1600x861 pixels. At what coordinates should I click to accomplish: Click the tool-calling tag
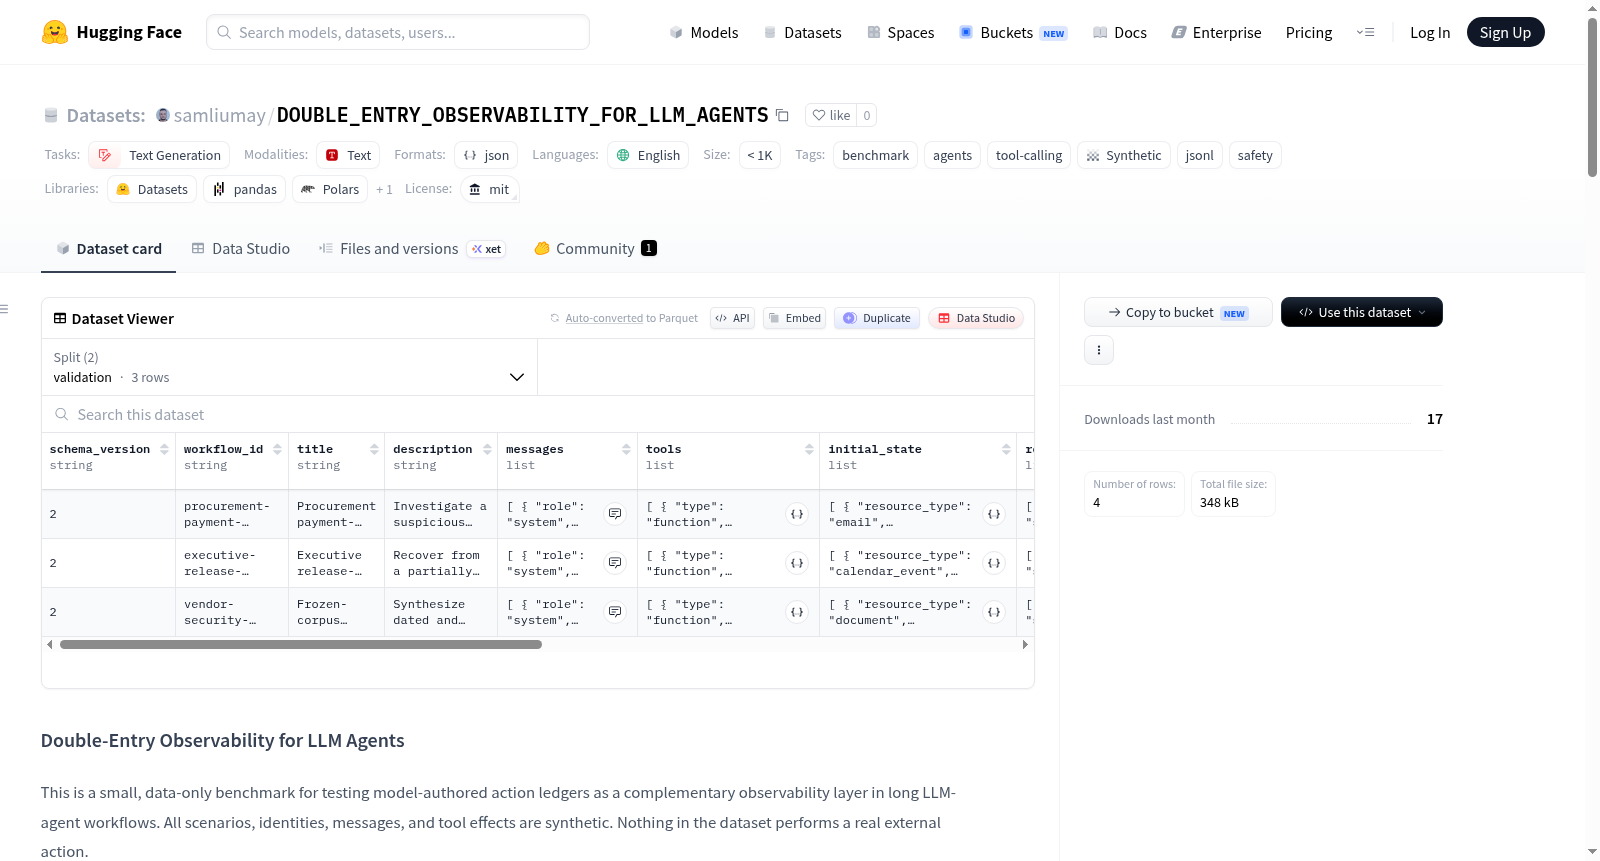click(1029, 155)
